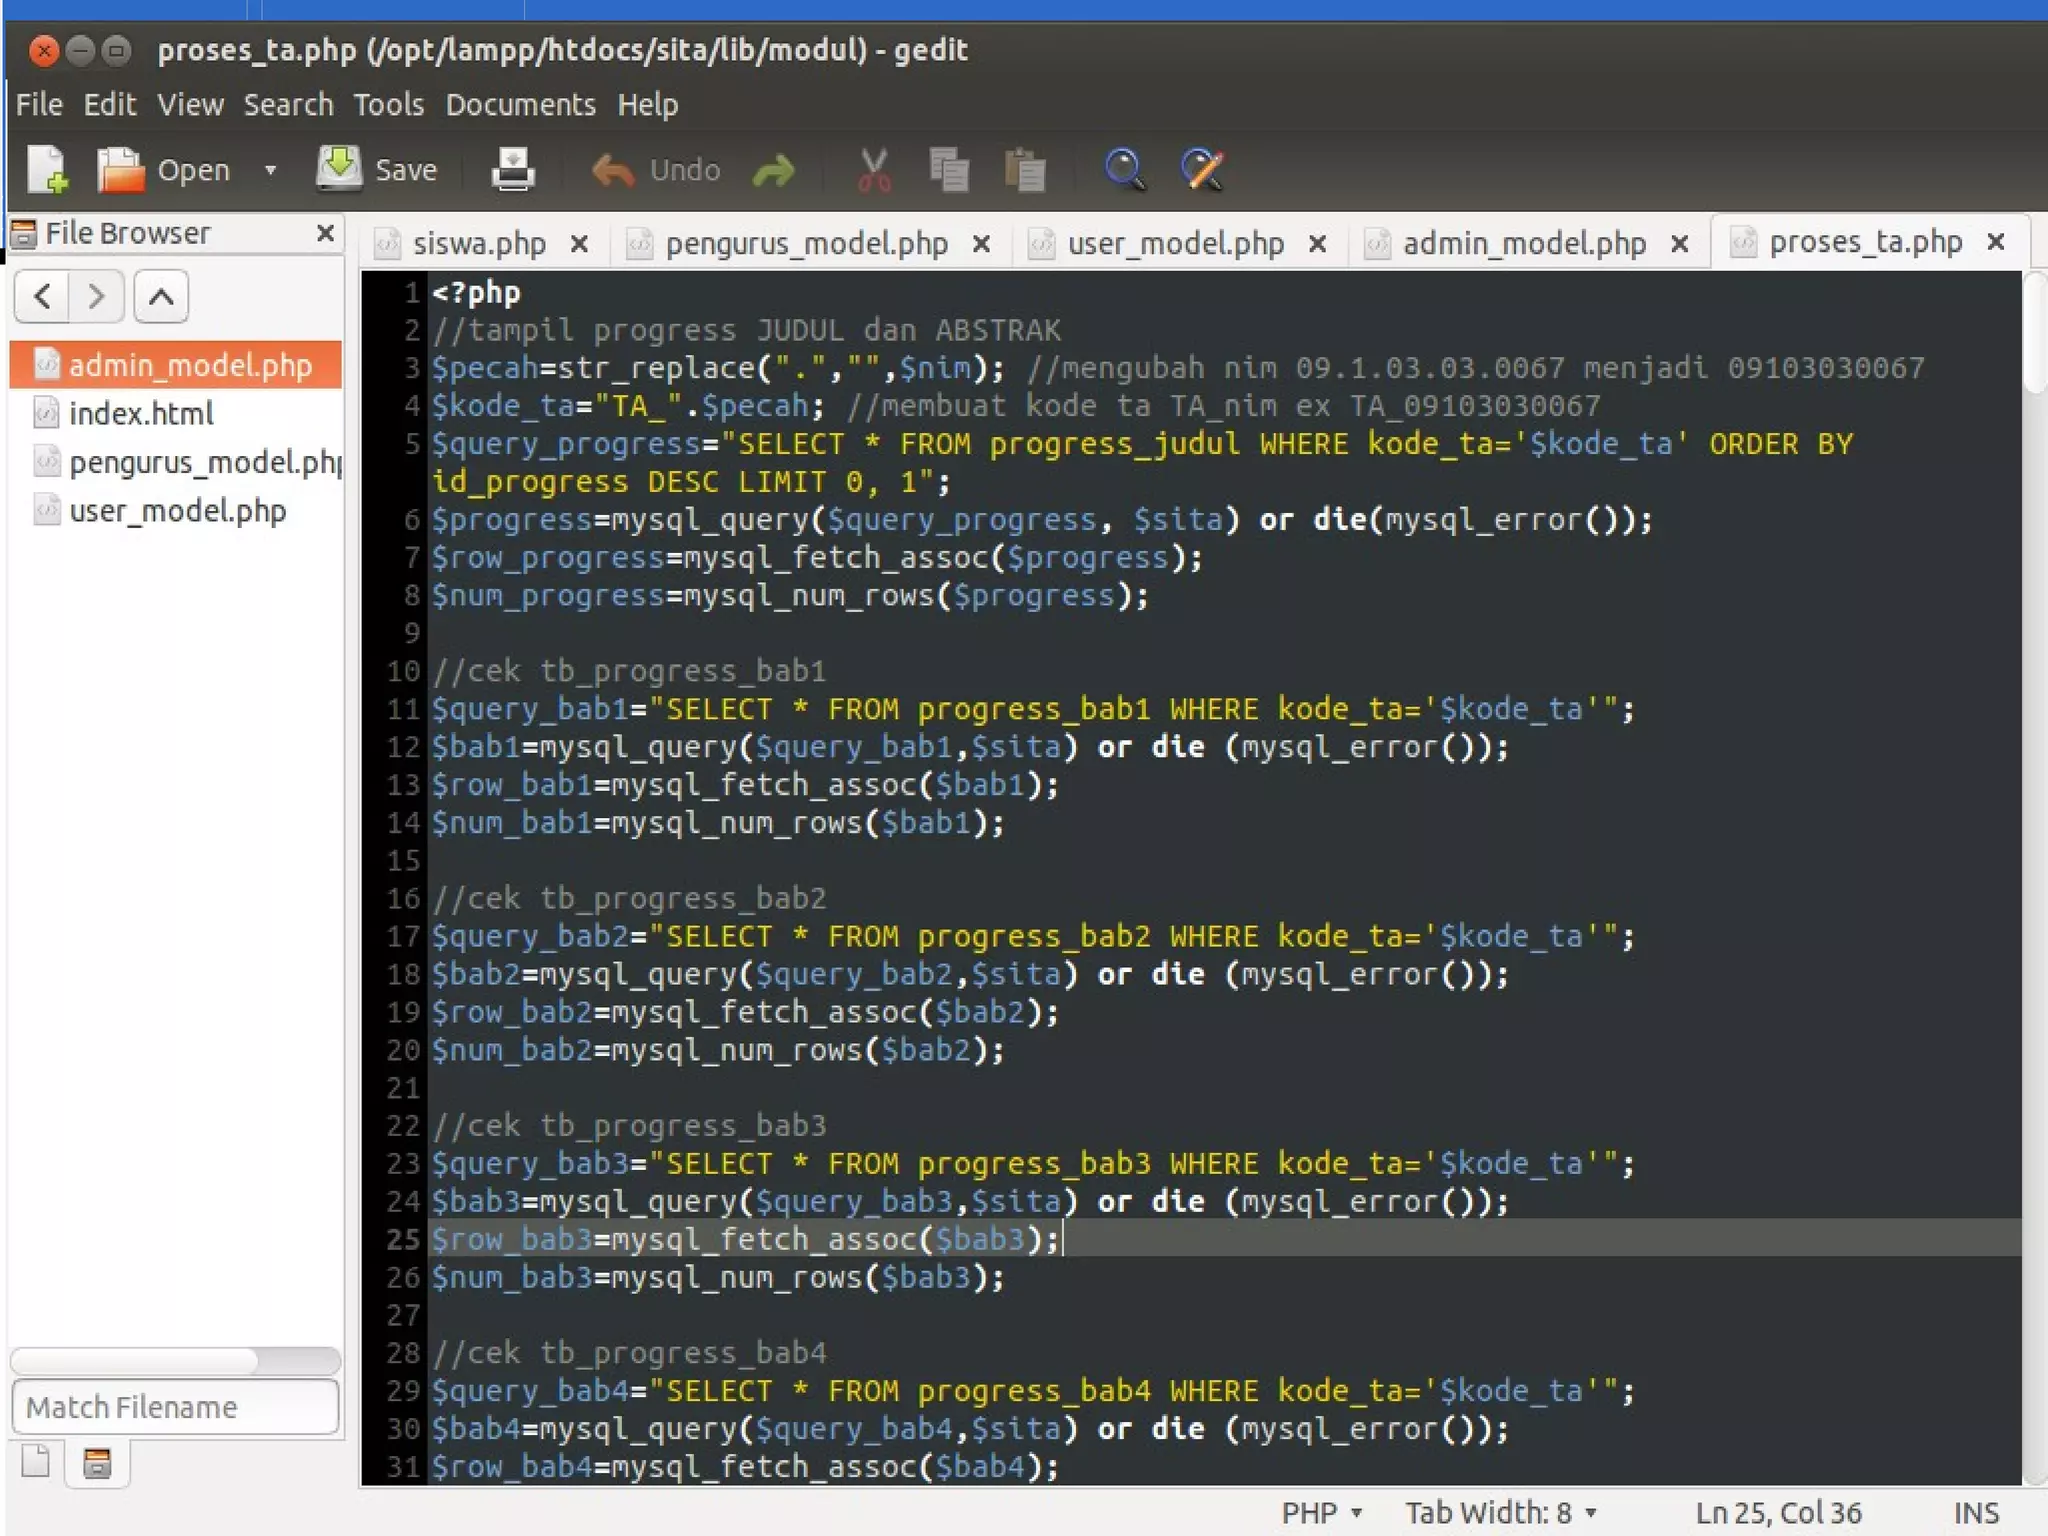2048x1536 pixels.
Task: Click the green Redo arrow icon
Action: click(773, 170)
